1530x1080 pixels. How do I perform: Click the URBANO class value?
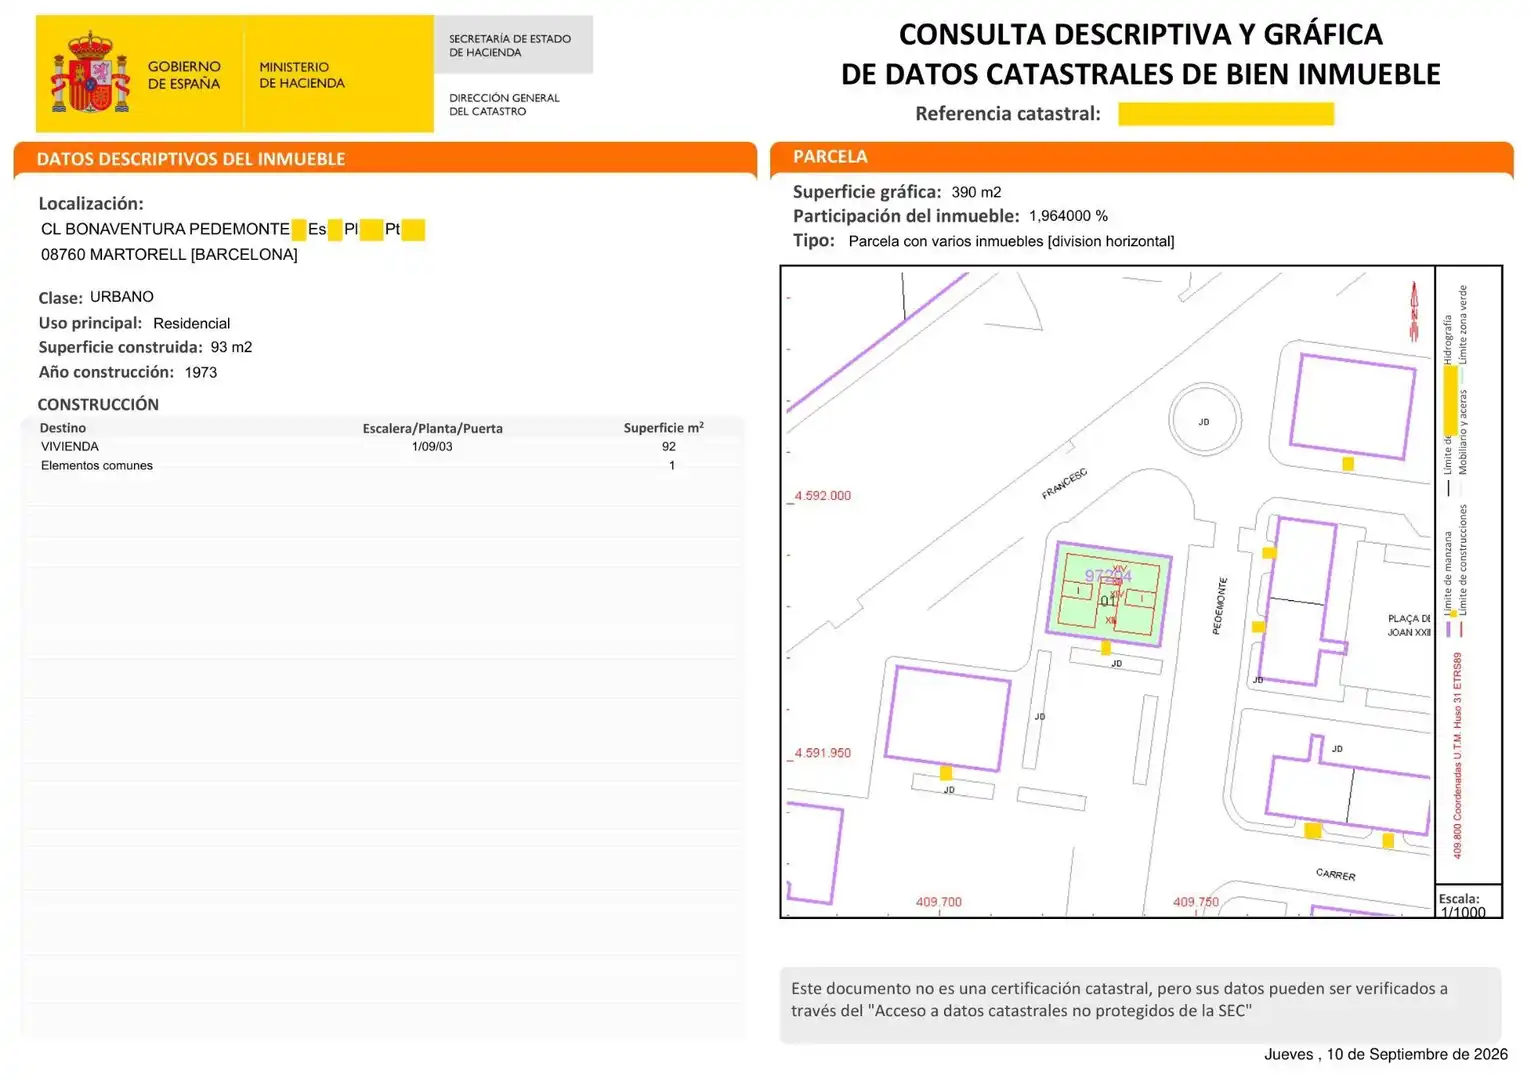click(122, 297)
